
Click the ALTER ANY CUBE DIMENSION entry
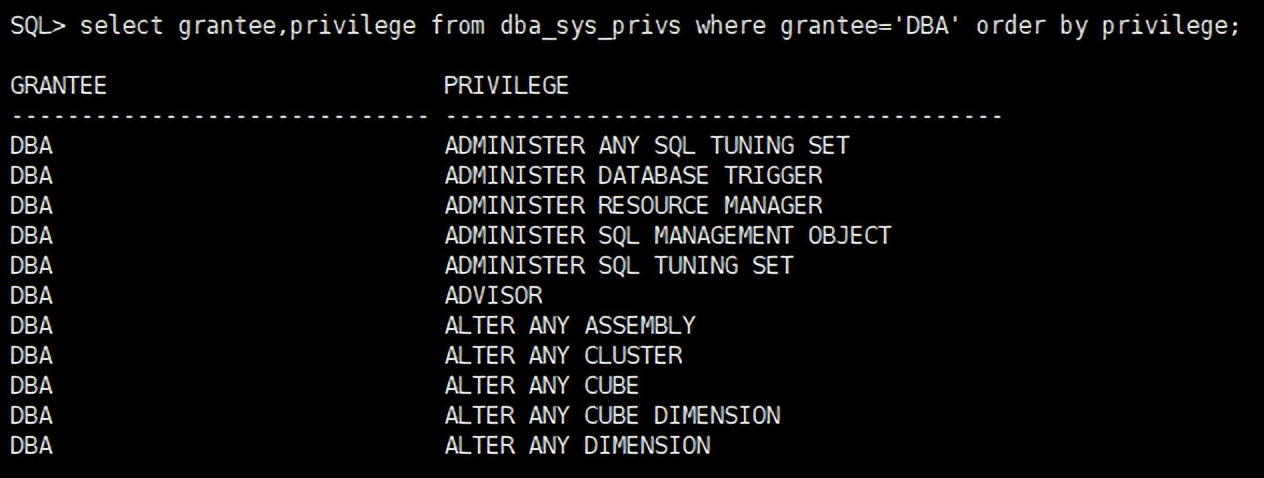pos(612,415)
